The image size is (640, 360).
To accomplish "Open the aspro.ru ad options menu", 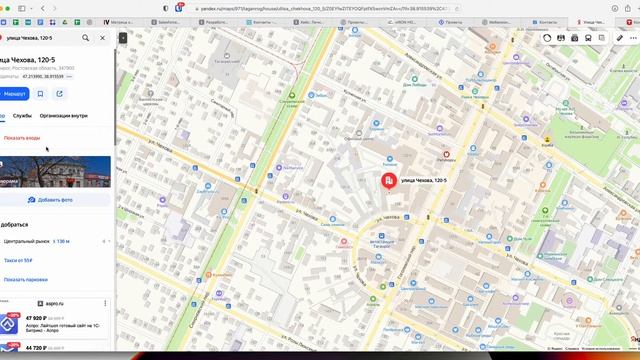I will click(x=105, y=303).
